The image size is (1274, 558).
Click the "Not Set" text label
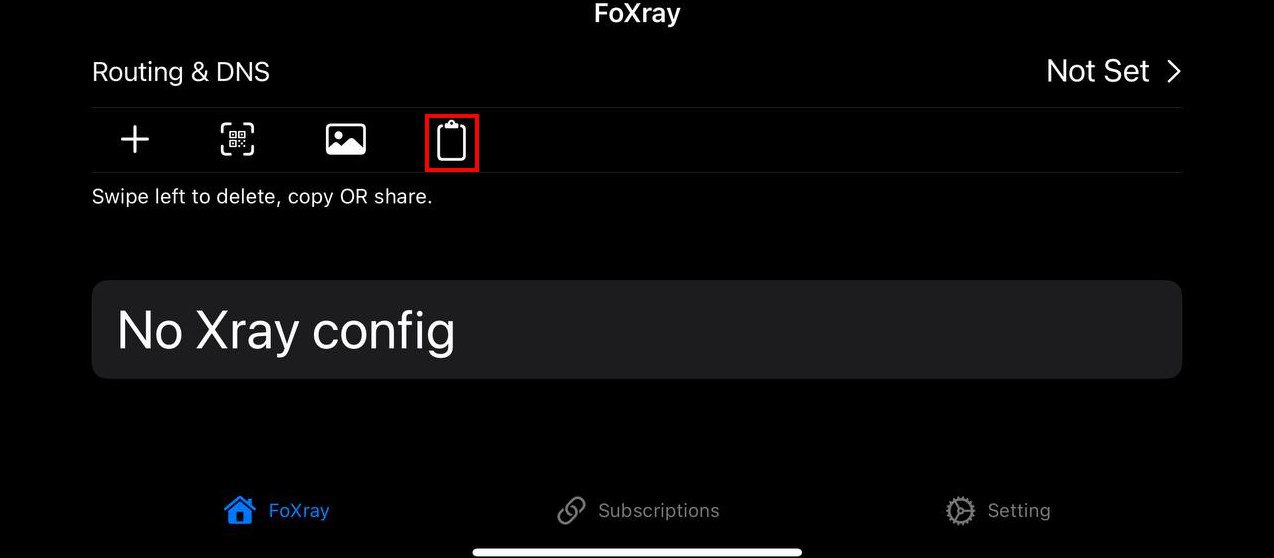(1098, 71)
